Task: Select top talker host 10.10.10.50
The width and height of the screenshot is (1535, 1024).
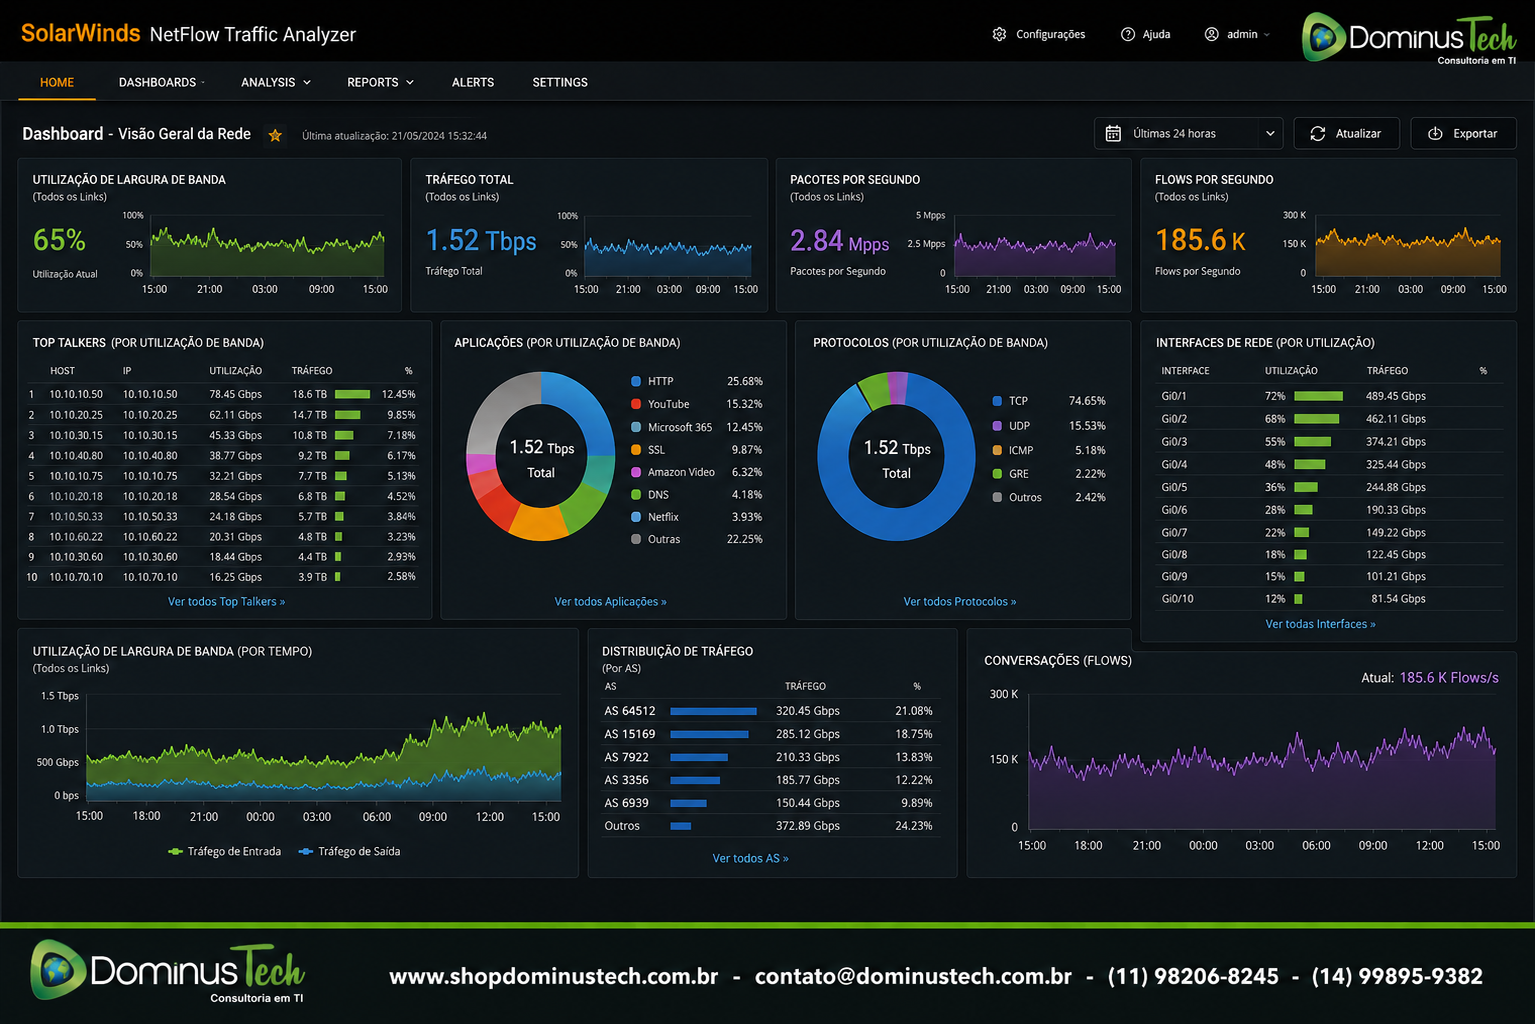Action: 76,395
